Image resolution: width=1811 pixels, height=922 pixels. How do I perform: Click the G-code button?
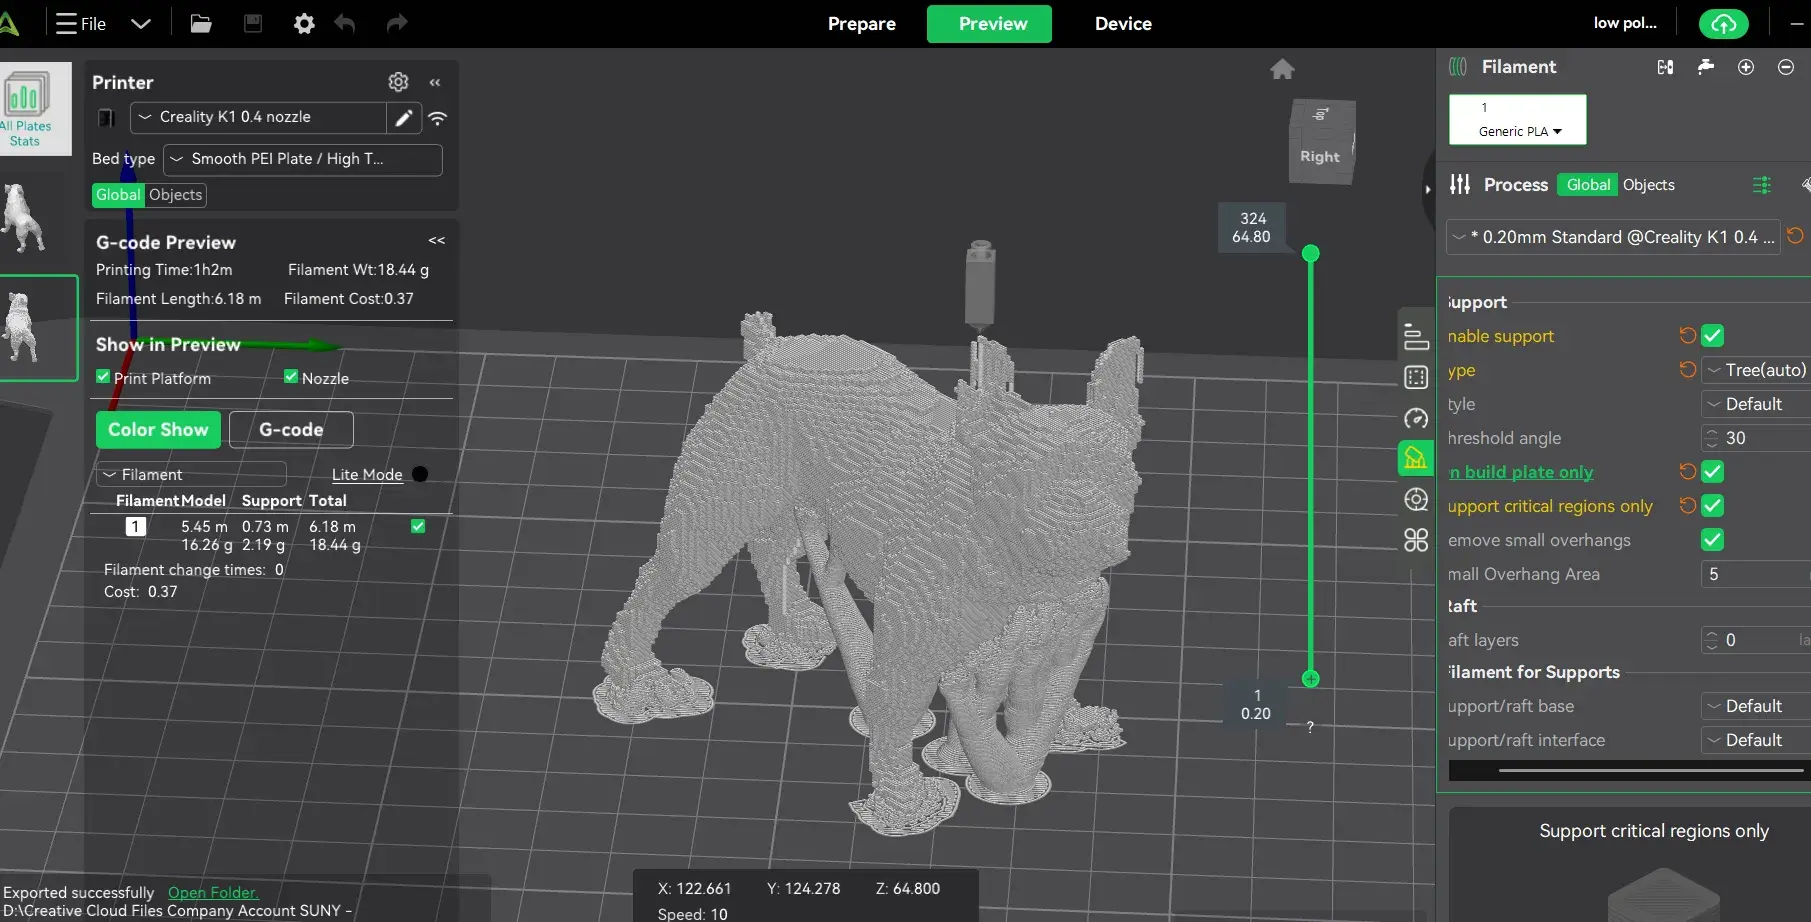point(291,430)
